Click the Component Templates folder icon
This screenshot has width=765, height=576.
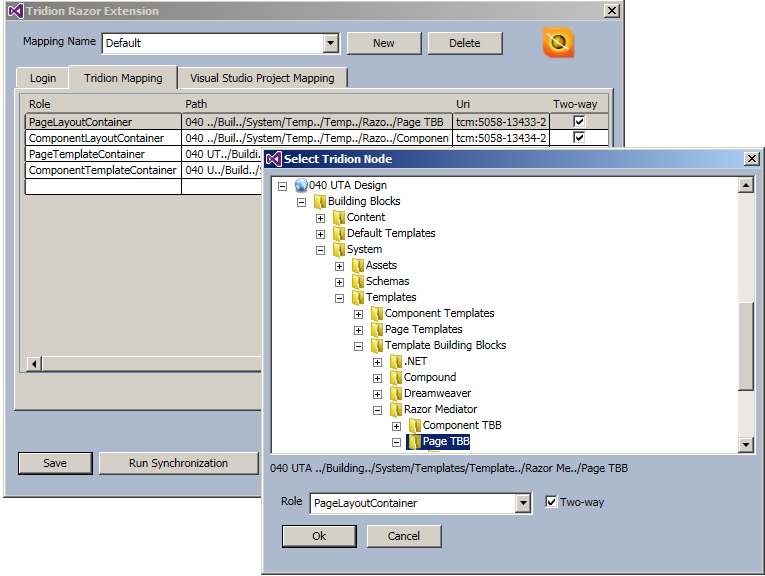(377, 314)
